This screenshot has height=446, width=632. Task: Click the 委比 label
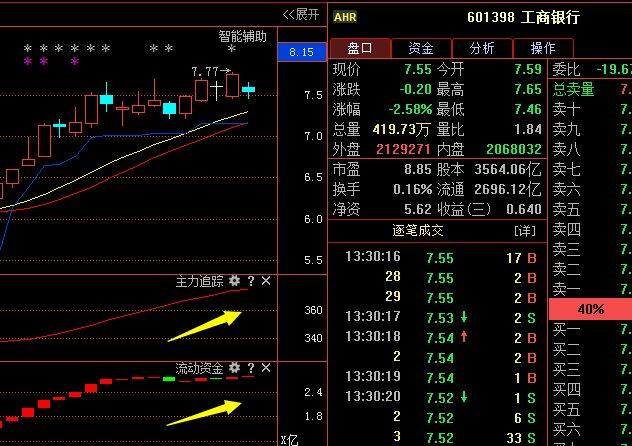coord(566,69)
